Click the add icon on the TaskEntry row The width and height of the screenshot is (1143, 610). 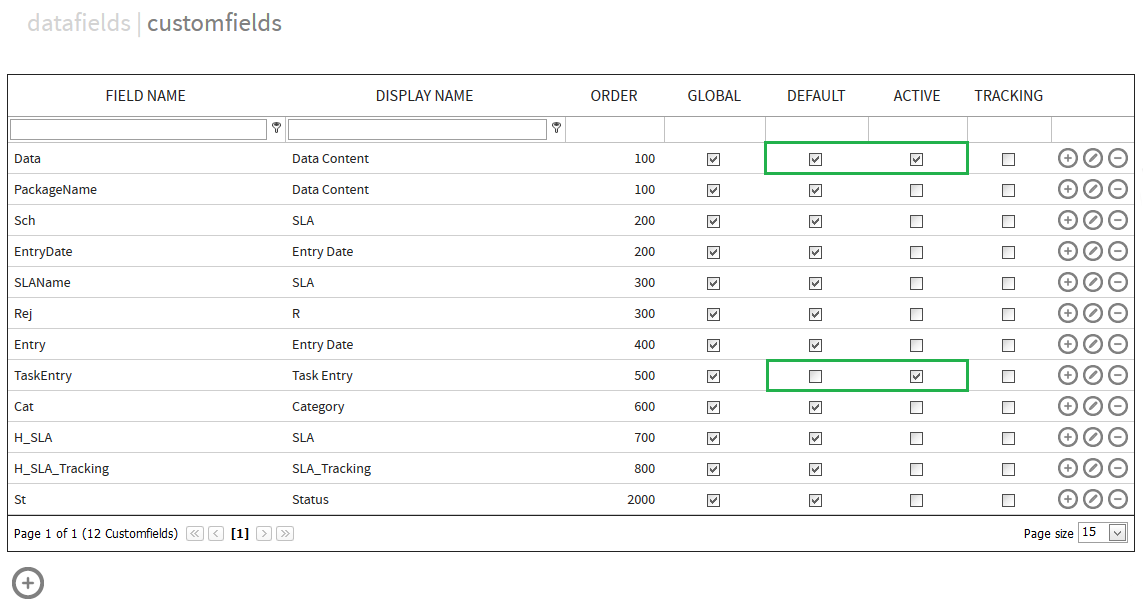coord(1068,375)
